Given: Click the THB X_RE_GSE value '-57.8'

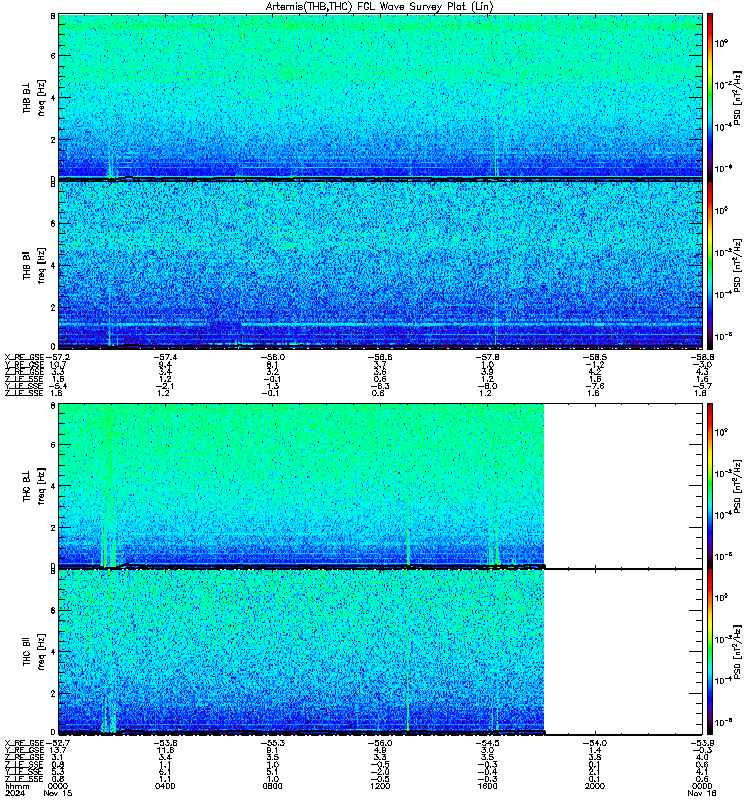Looking at the screenshot, I should 487,357.
